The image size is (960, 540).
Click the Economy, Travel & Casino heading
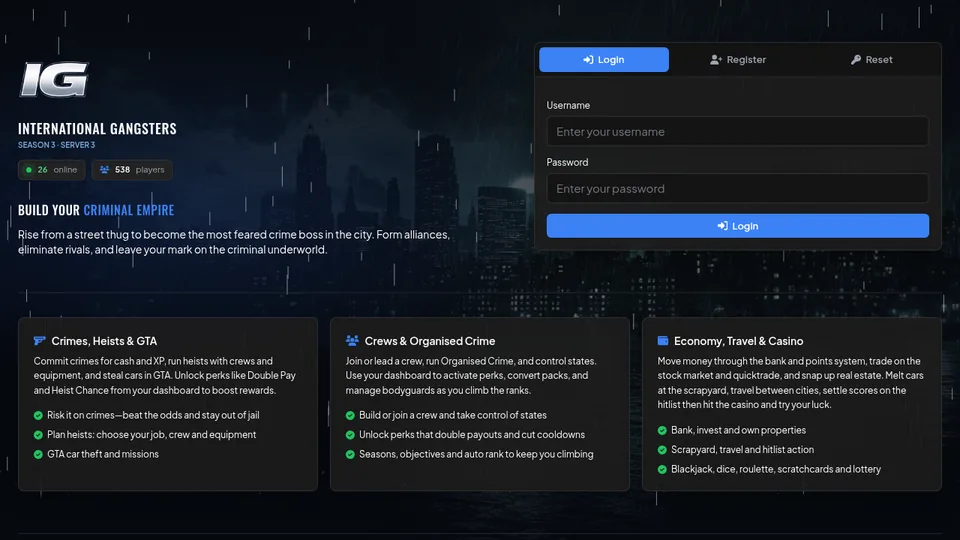coord(738,341)
